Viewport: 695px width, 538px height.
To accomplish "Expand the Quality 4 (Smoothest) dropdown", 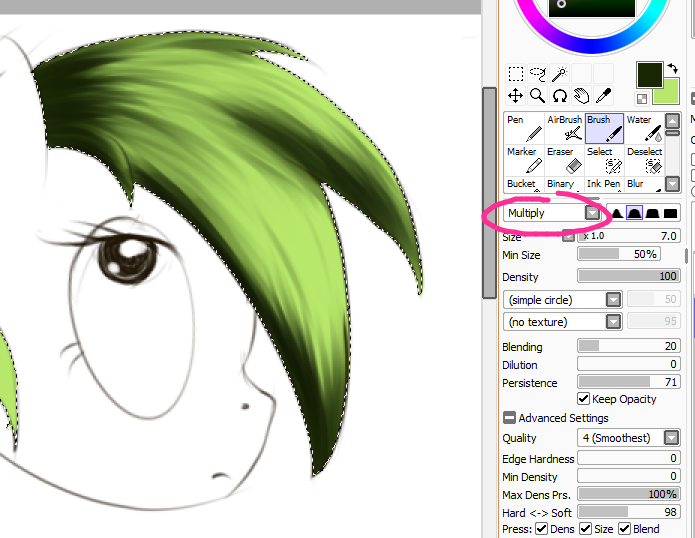I will tap(669, 438).
